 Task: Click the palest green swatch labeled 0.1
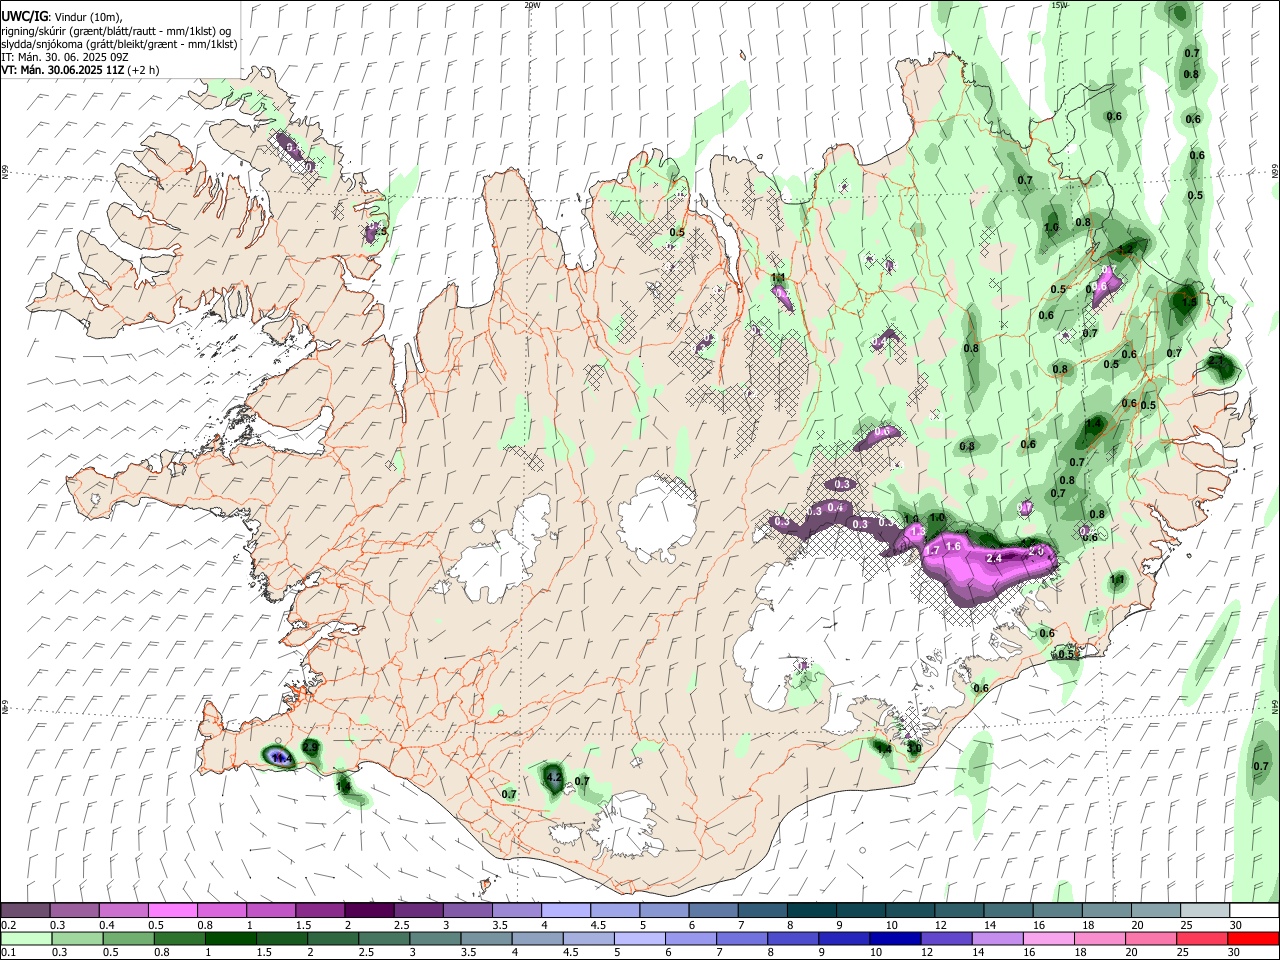[26, 938]
